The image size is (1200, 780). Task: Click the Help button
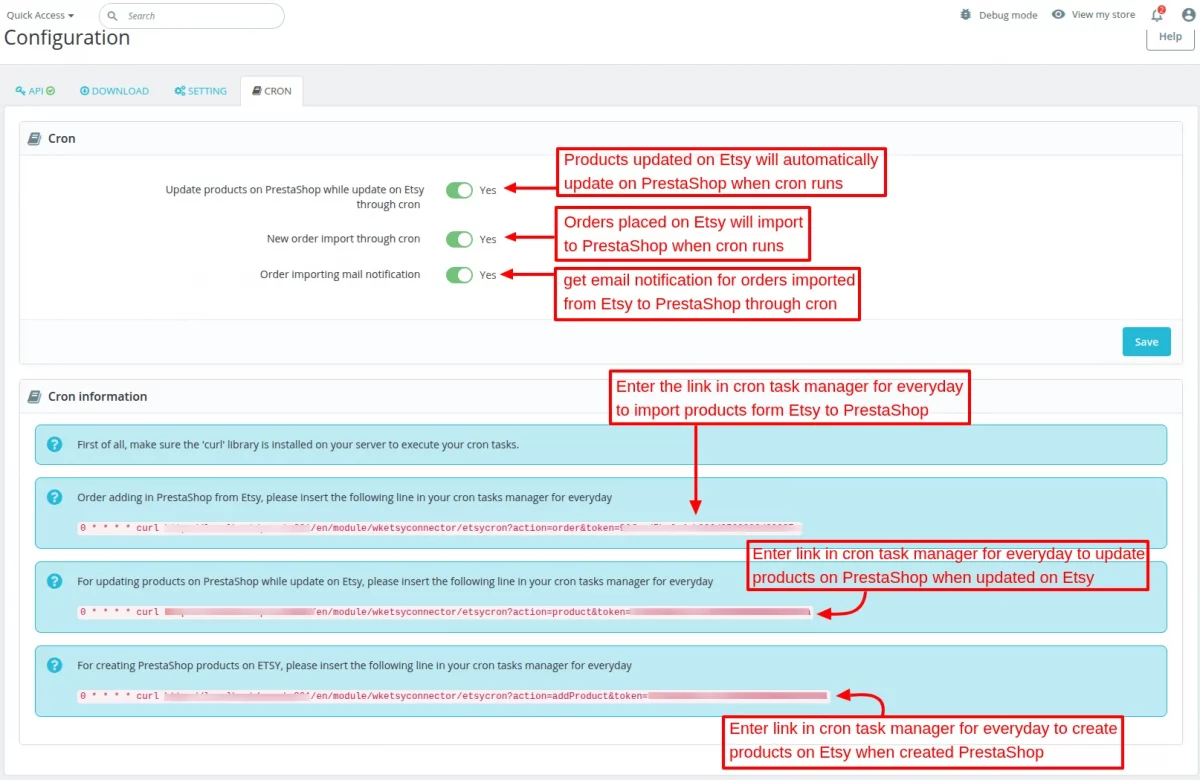tap(1170, 37)
